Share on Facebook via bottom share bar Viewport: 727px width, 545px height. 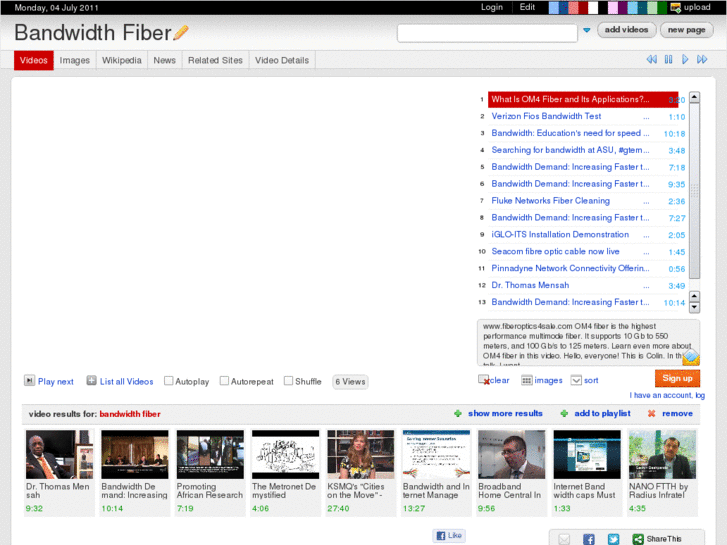(589, 539)
